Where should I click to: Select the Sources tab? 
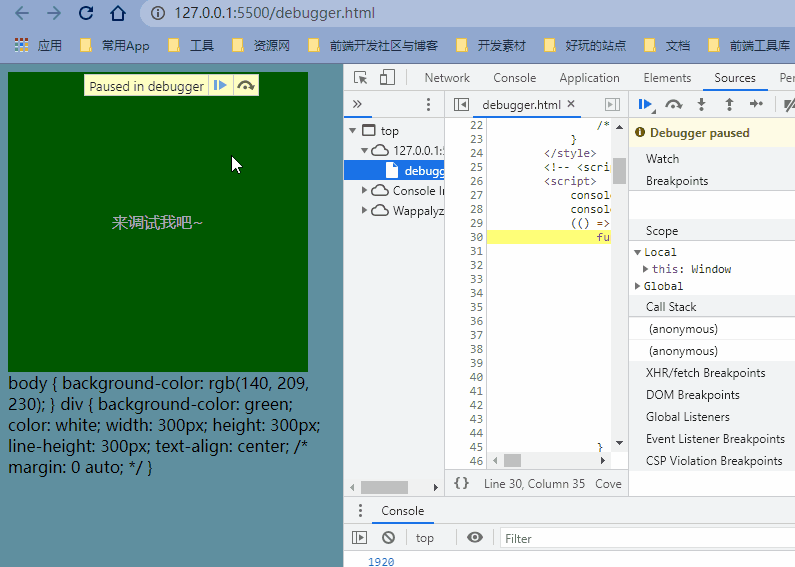735,78
